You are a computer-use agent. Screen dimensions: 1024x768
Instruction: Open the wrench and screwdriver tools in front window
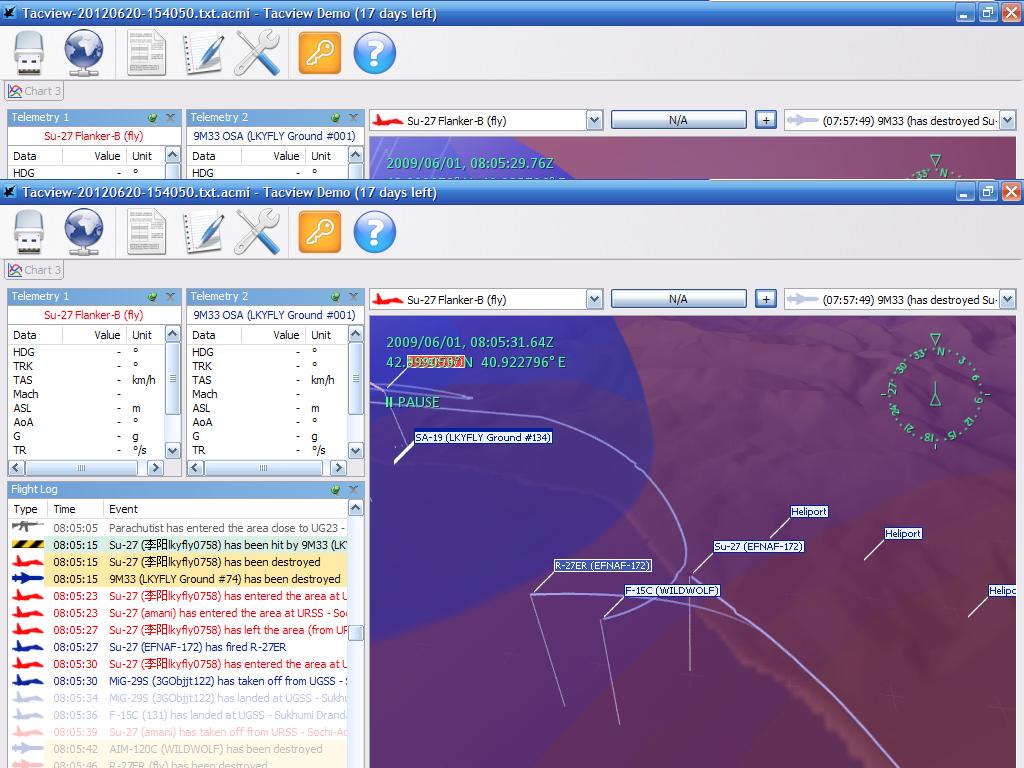[x=257, y=232]
